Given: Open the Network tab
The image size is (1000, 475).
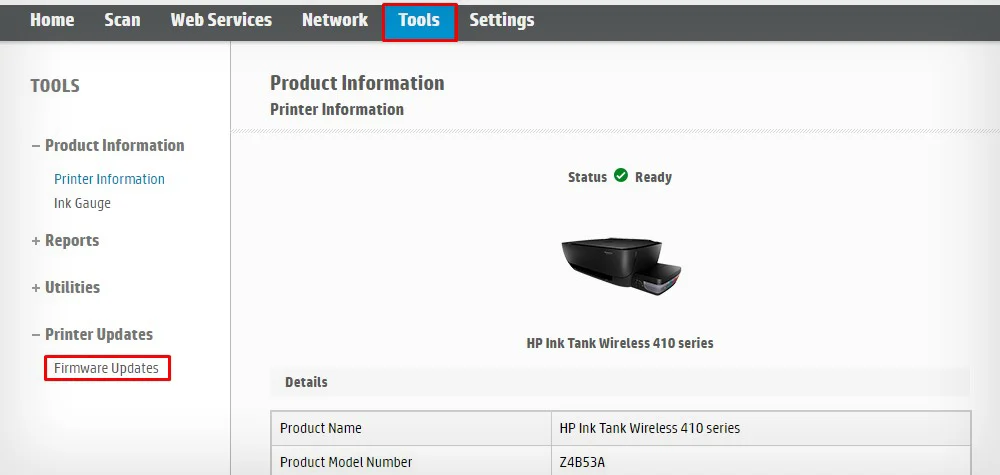Looking at the screenshot, I should click(335, 20).
